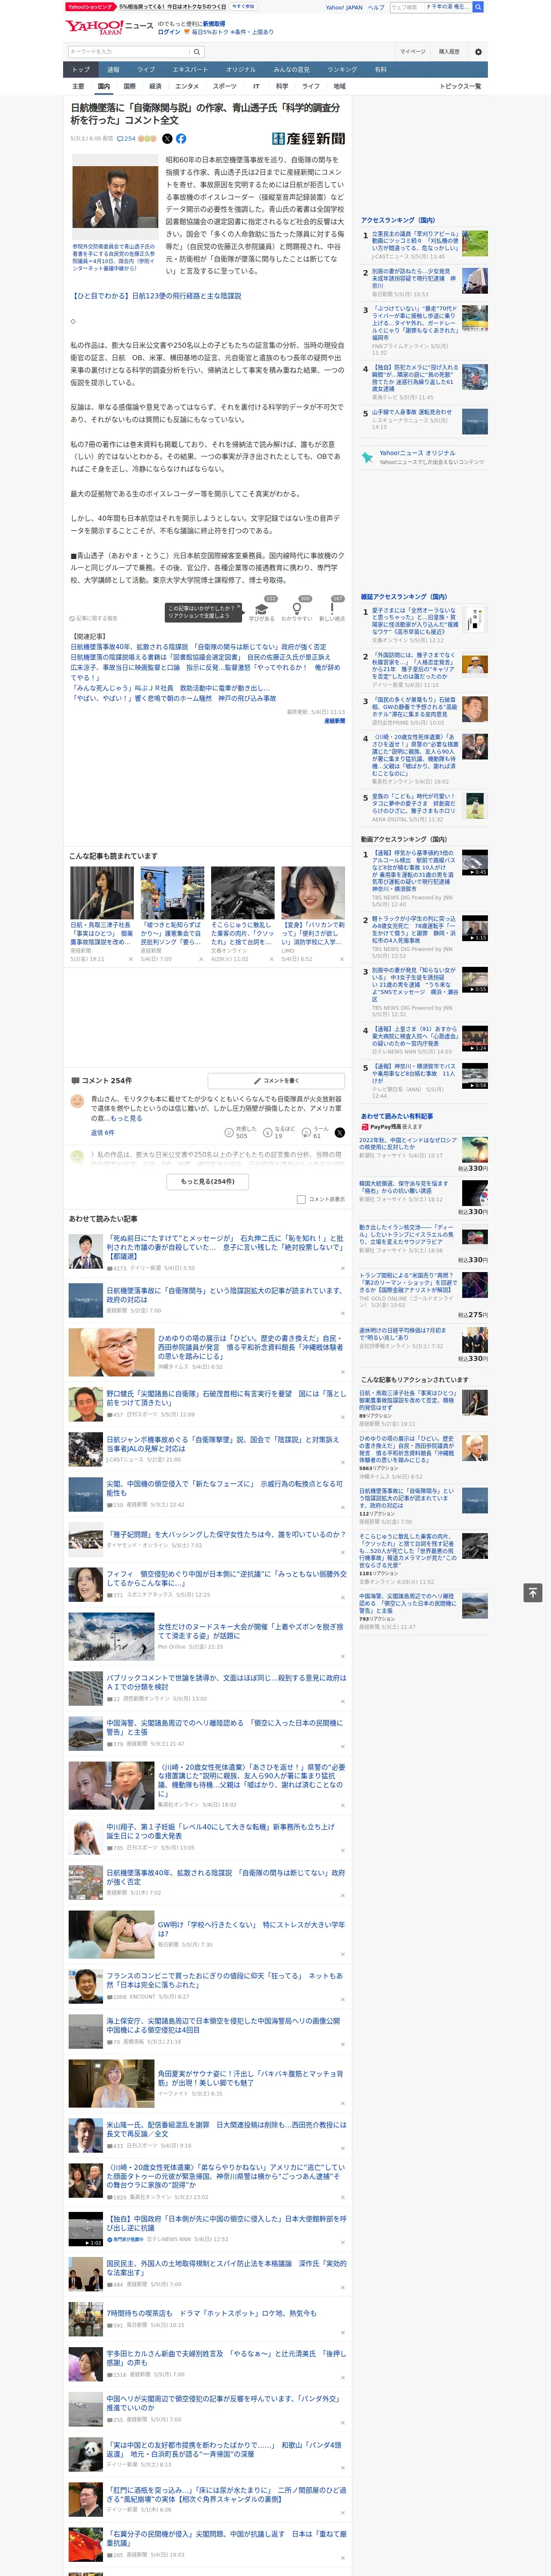Open access ranking item 5 山手線で人身事故
Viewport: 551px width, 2576px height.
point(411,412)
